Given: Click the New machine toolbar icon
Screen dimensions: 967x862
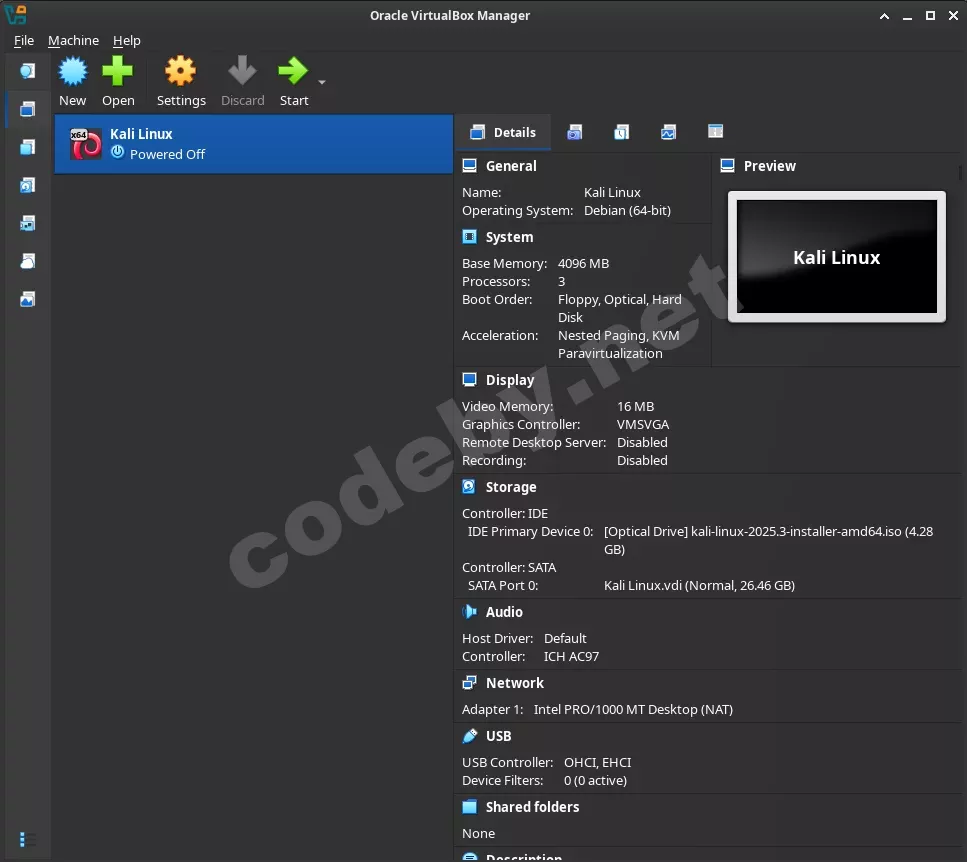Looking at the screenshot, I should pyautogui.click(x=72, y=73).
